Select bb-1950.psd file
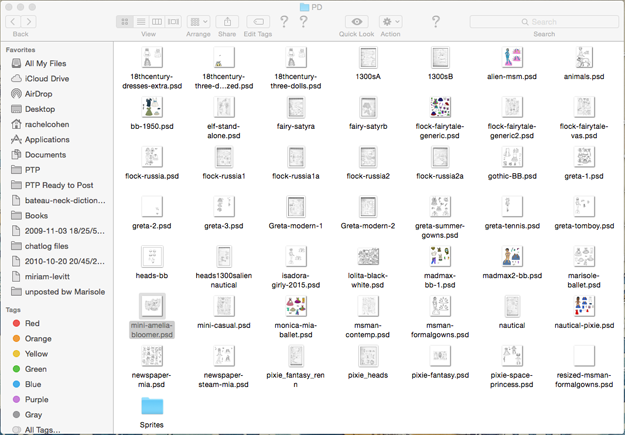 (x=152, y=113)
